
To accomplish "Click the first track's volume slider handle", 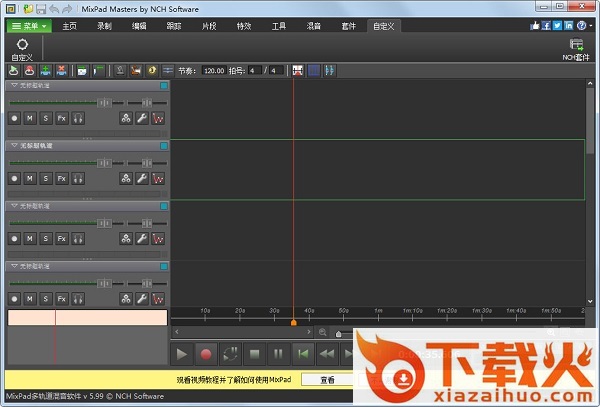I will pos(104,103).
